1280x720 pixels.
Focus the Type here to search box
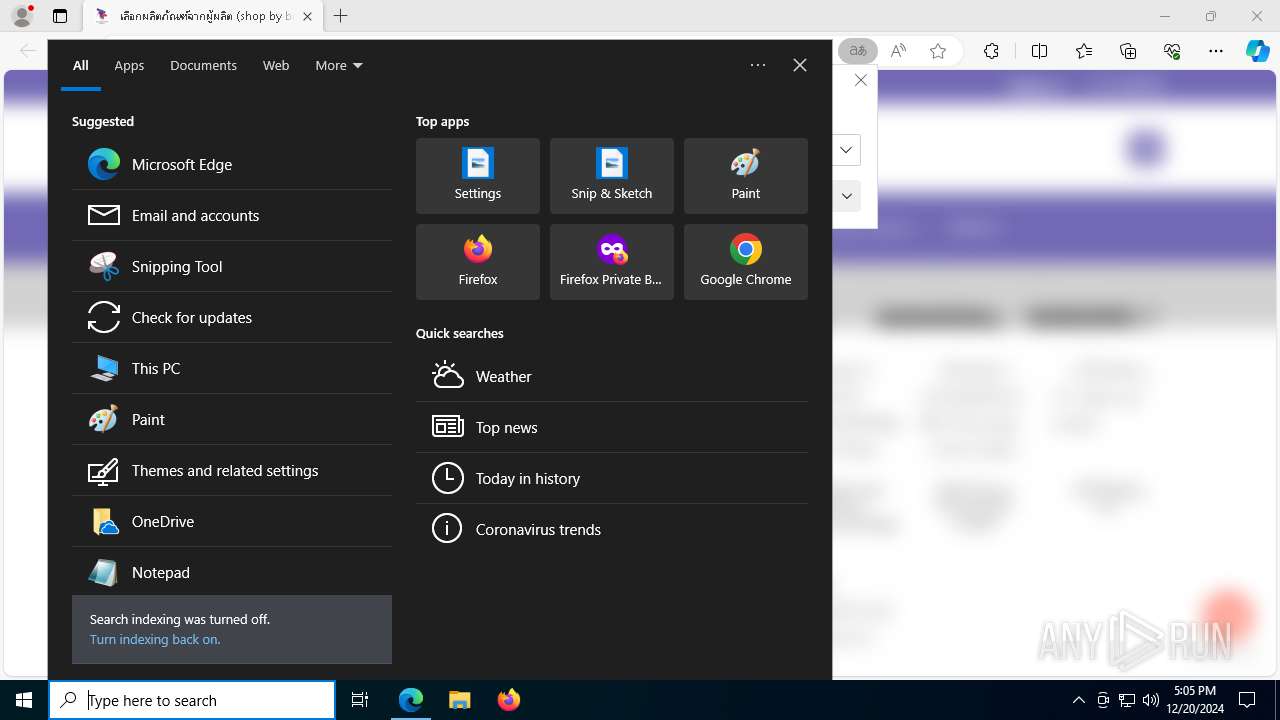[x=192, y=700]
